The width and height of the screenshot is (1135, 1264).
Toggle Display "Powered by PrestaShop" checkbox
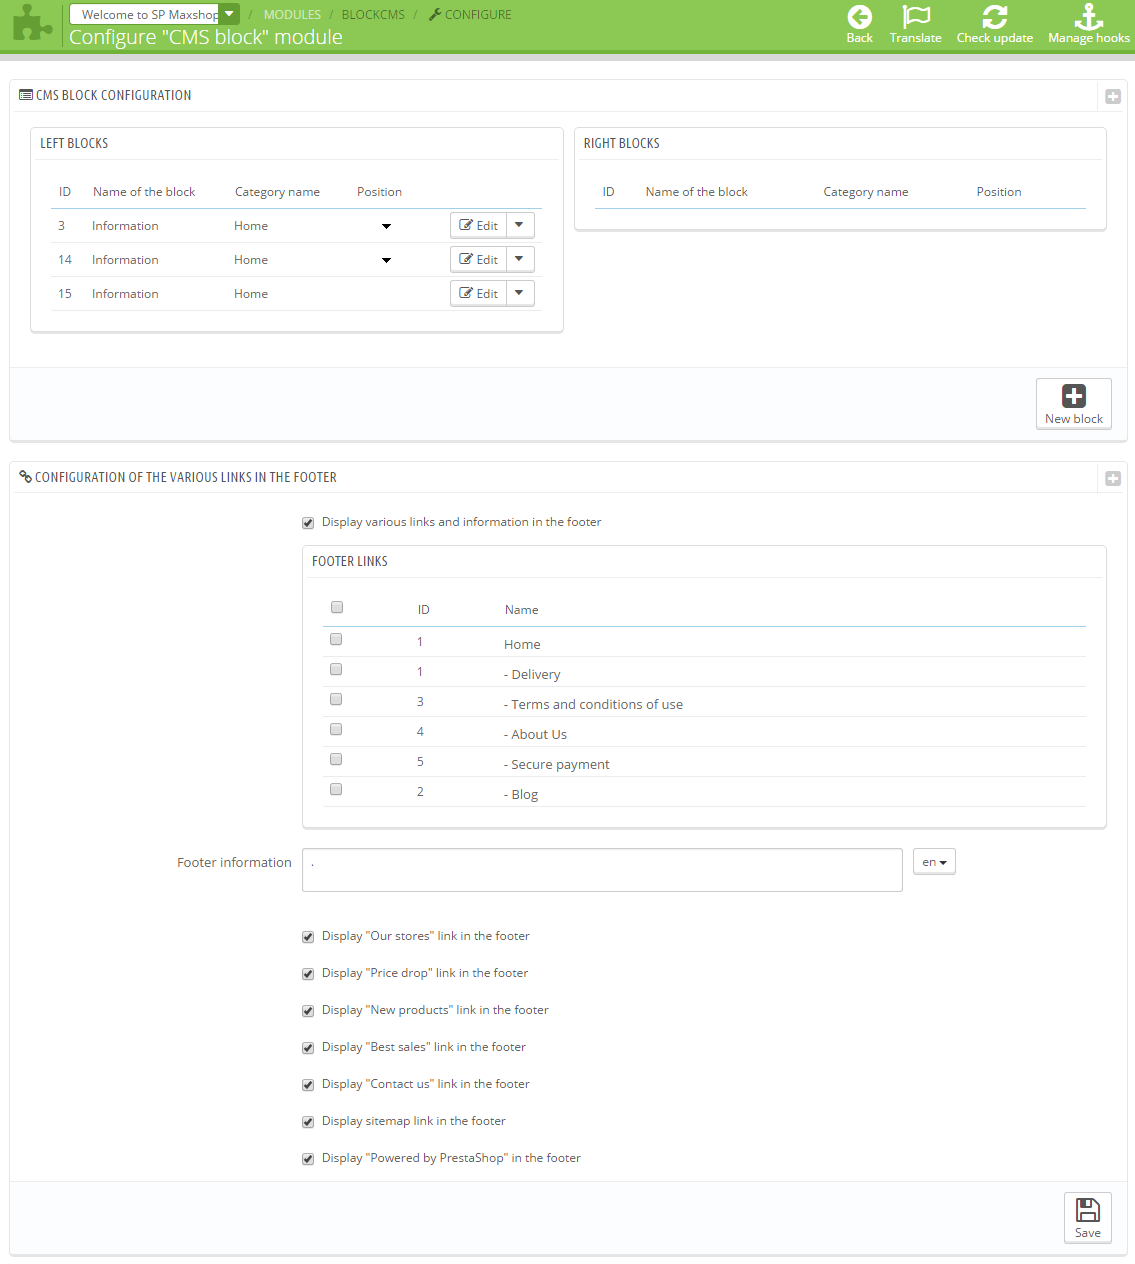(x=308, y=1159)
